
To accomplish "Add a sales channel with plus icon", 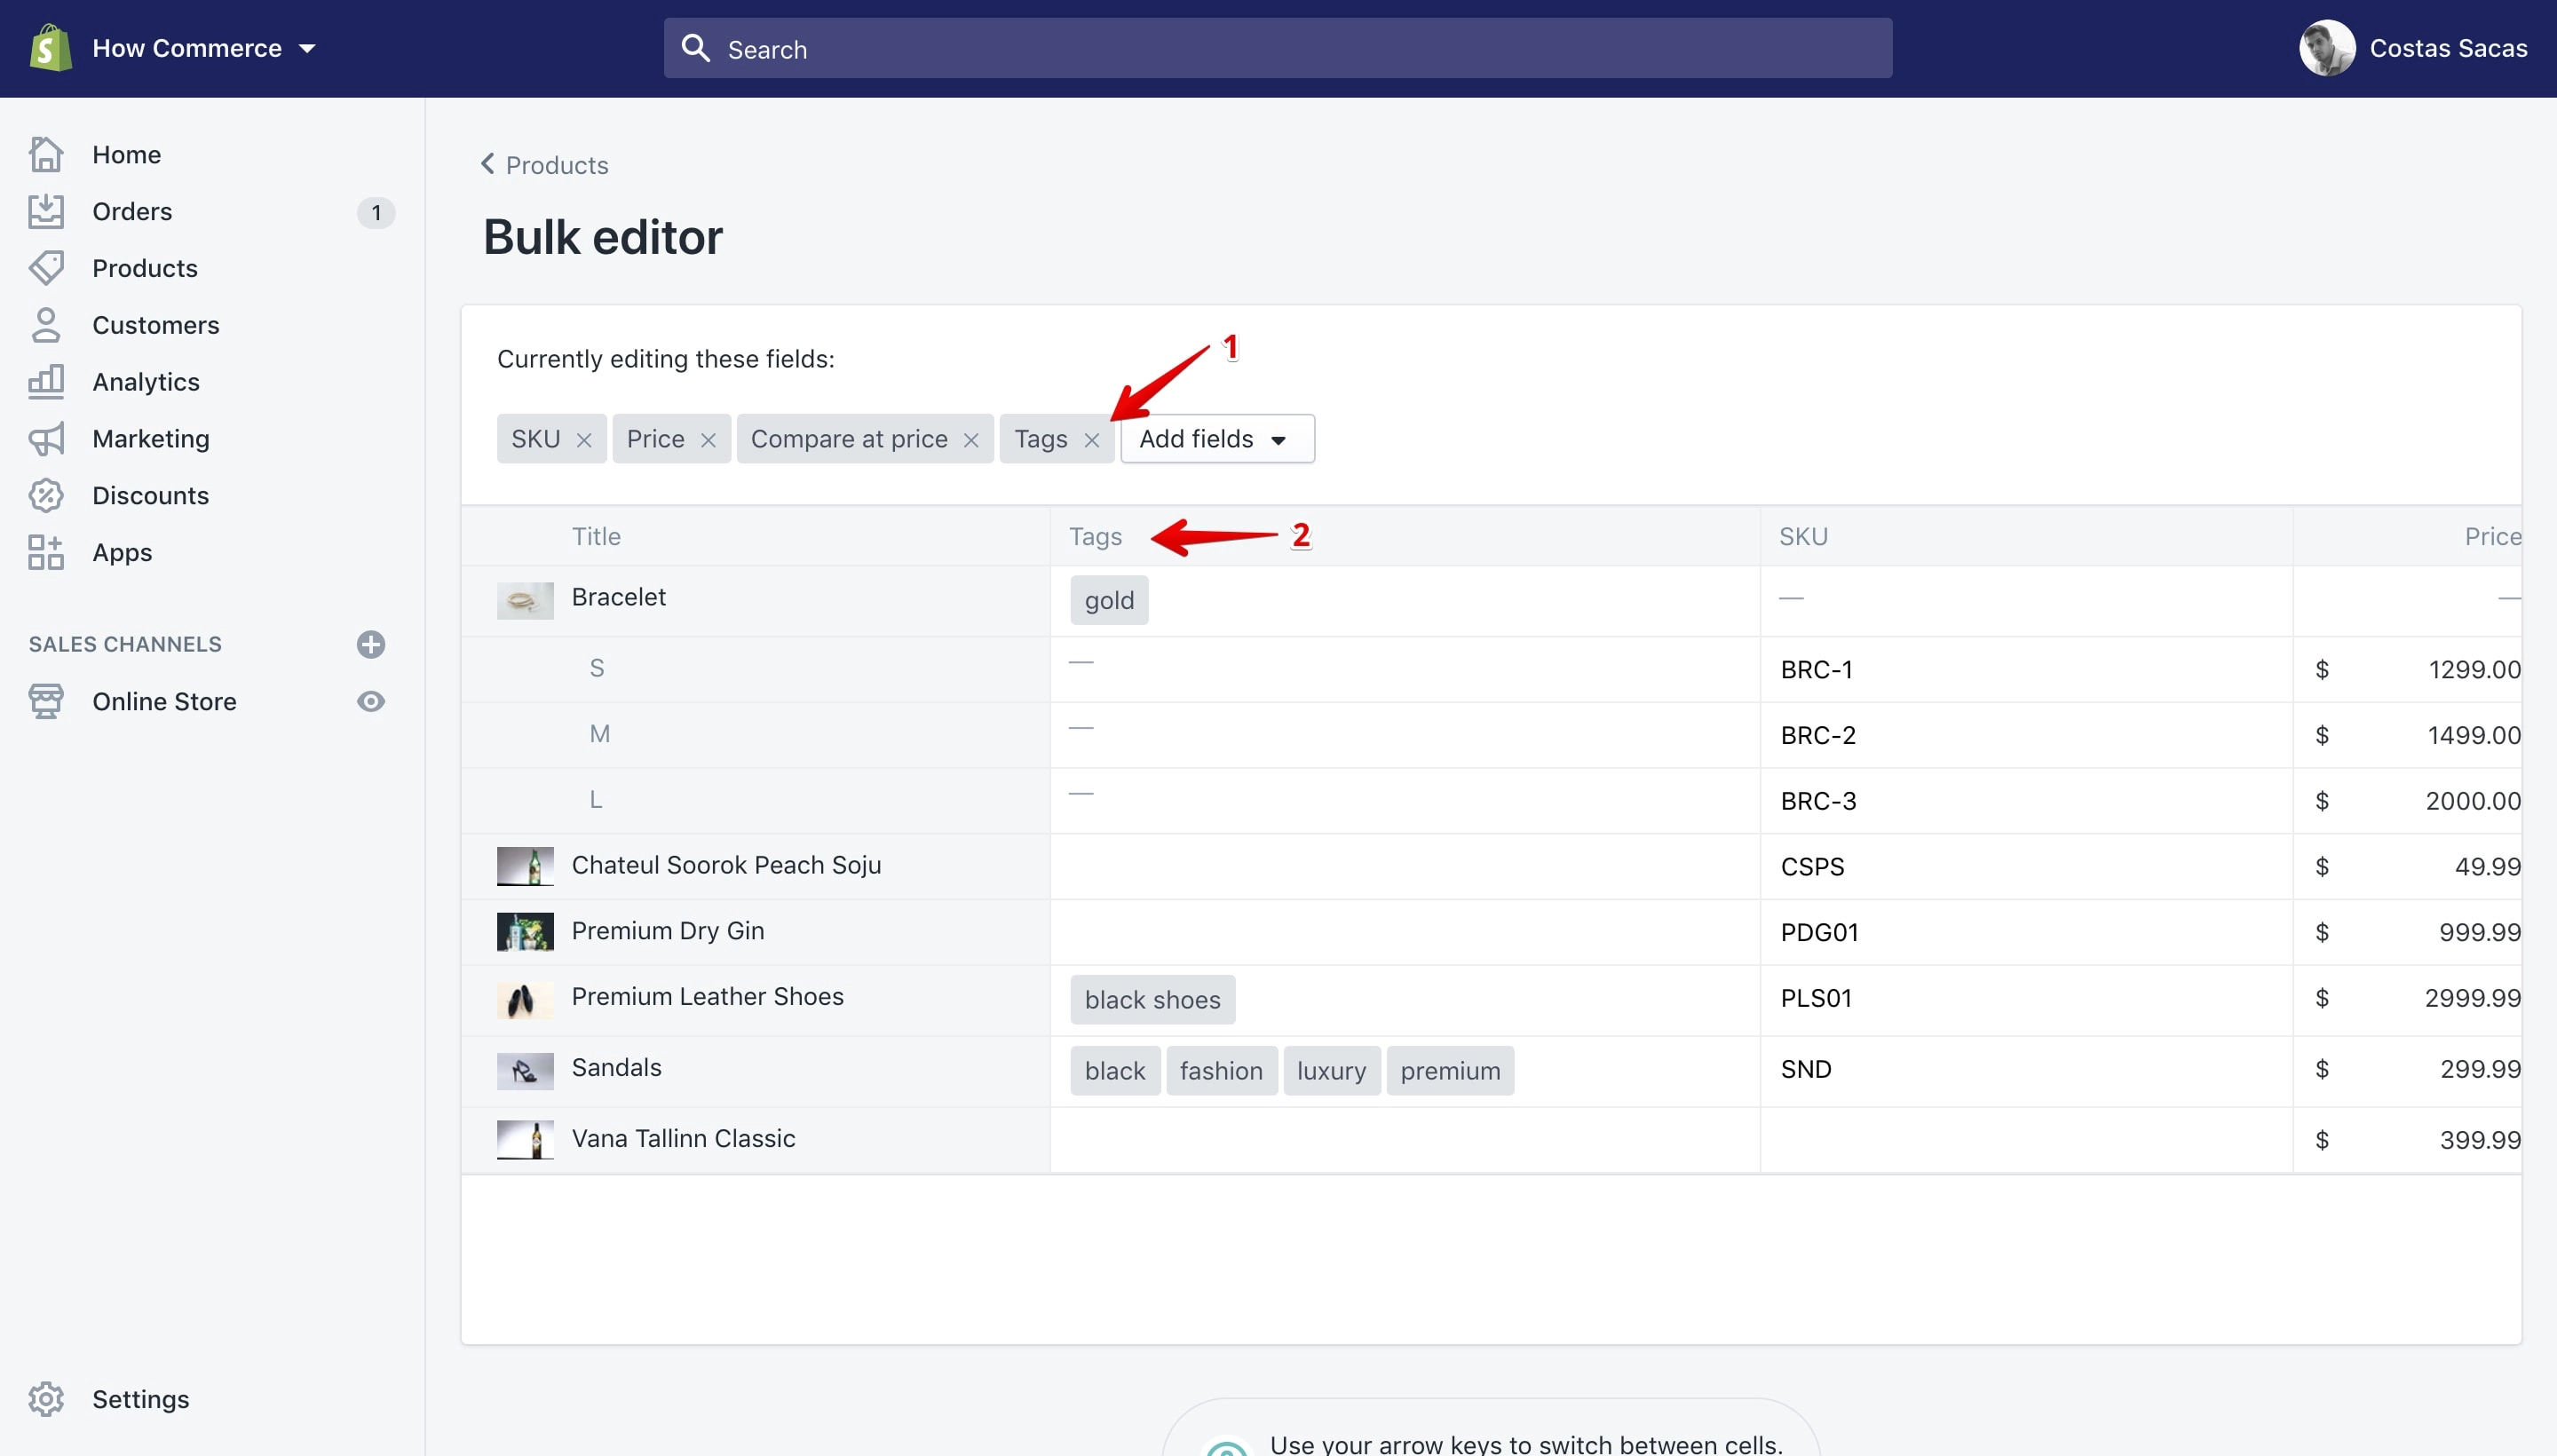I will pyautogui.click(x=371, y=644).
